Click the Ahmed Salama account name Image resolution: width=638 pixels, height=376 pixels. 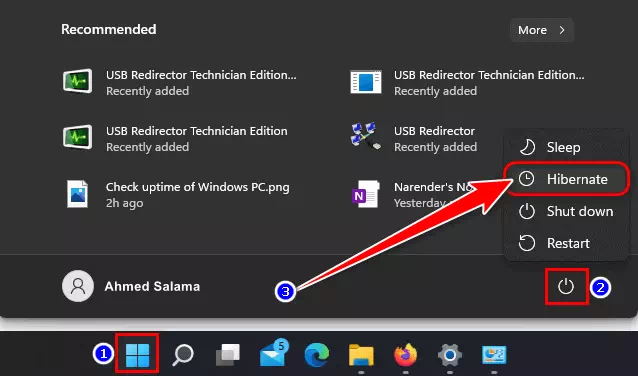click(x=152, y=286)
